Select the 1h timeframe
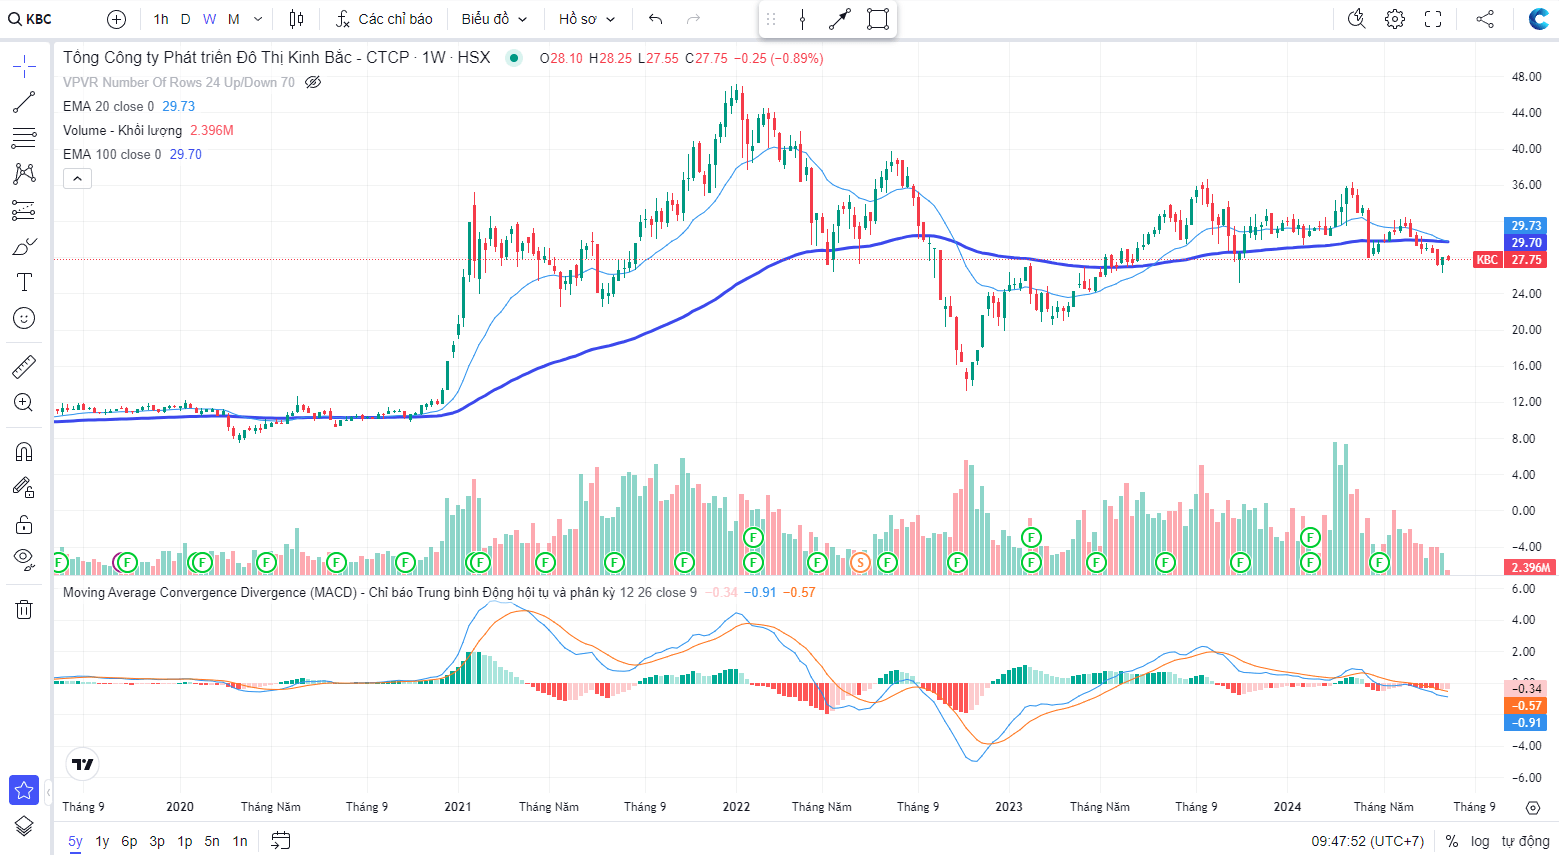The width and height of the screenshot is (1559, 855). pos(161,19)
